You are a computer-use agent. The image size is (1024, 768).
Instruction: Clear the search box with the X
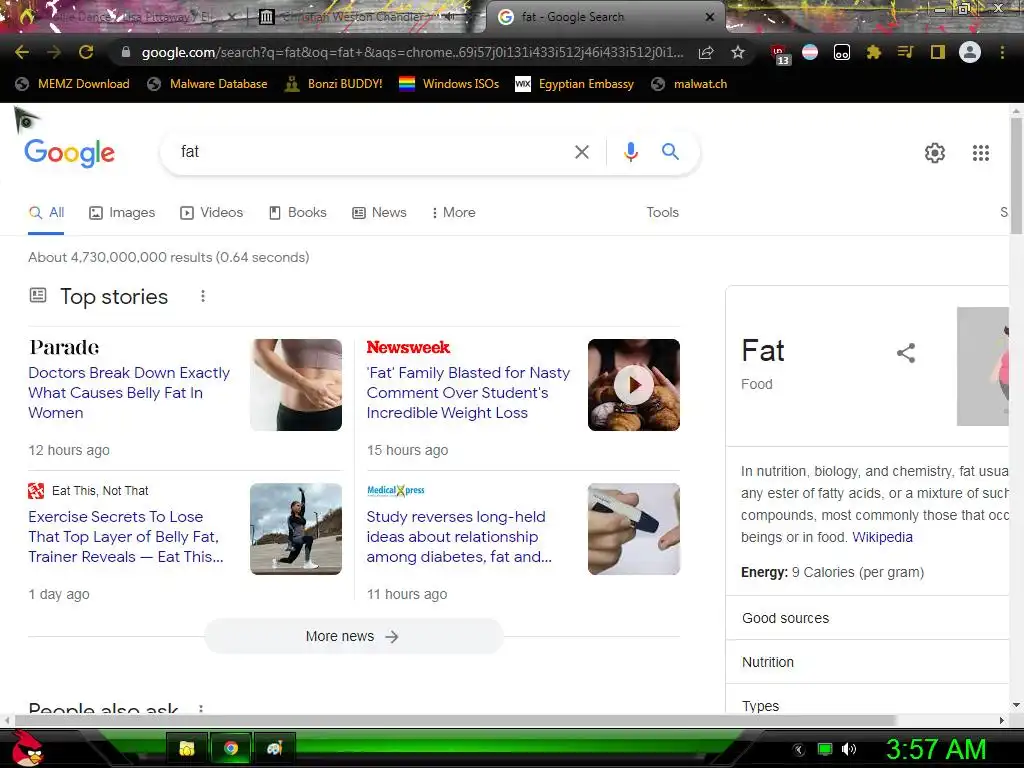[x=582, y=152]
